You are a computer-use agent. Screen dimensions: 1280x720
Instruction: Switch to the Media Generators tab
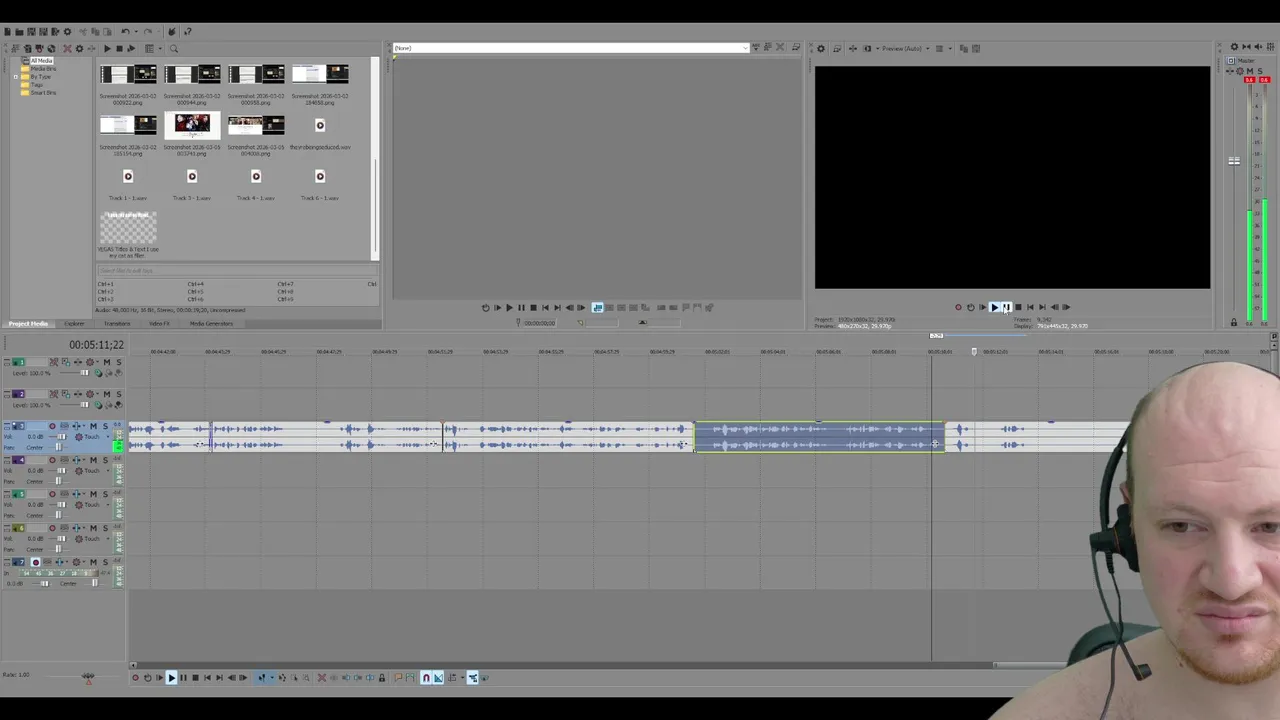tap(211, 324)
